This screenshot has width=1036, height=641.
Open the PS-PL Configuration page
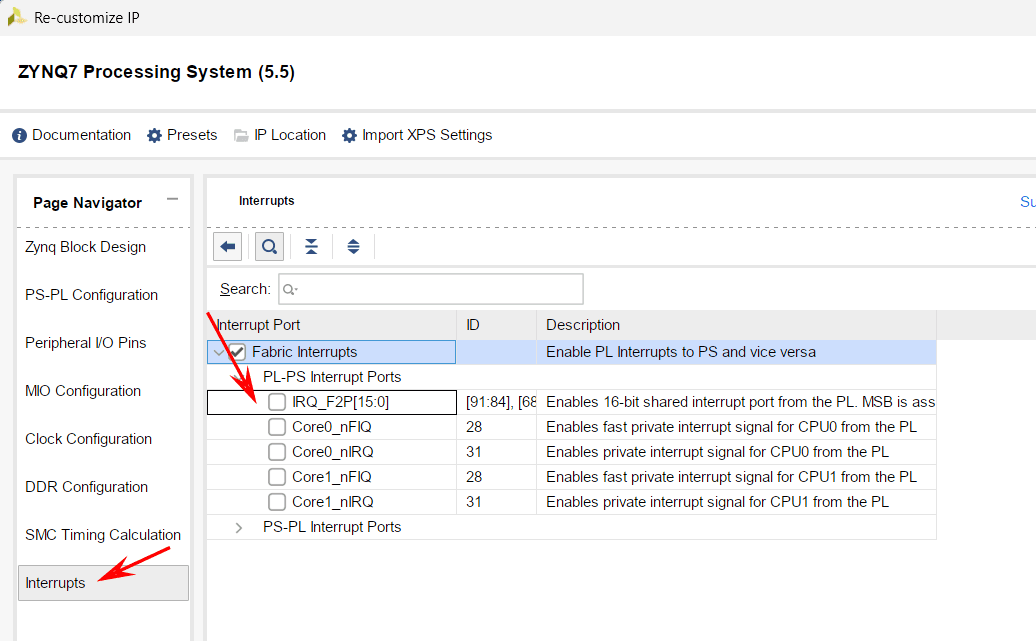pyautogui.click(x=91, y=295)
